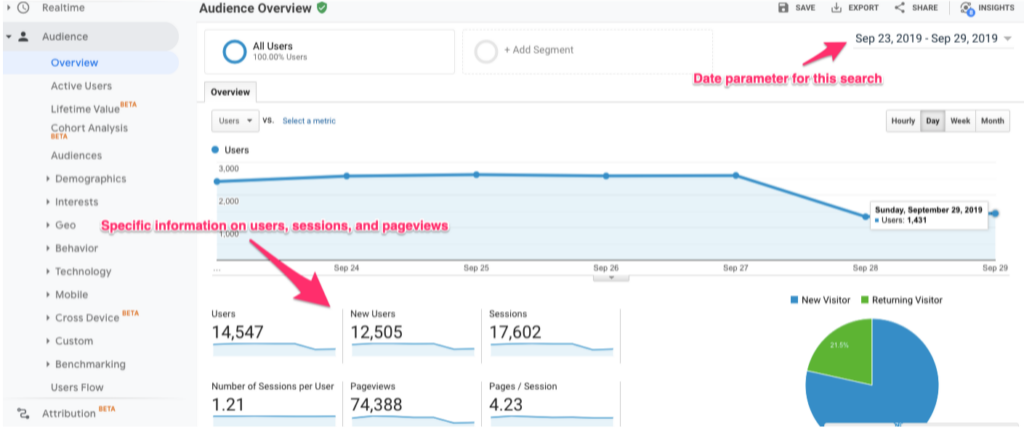
Task: Click the Audience Overview page title
Action: (x=255, y=8)
